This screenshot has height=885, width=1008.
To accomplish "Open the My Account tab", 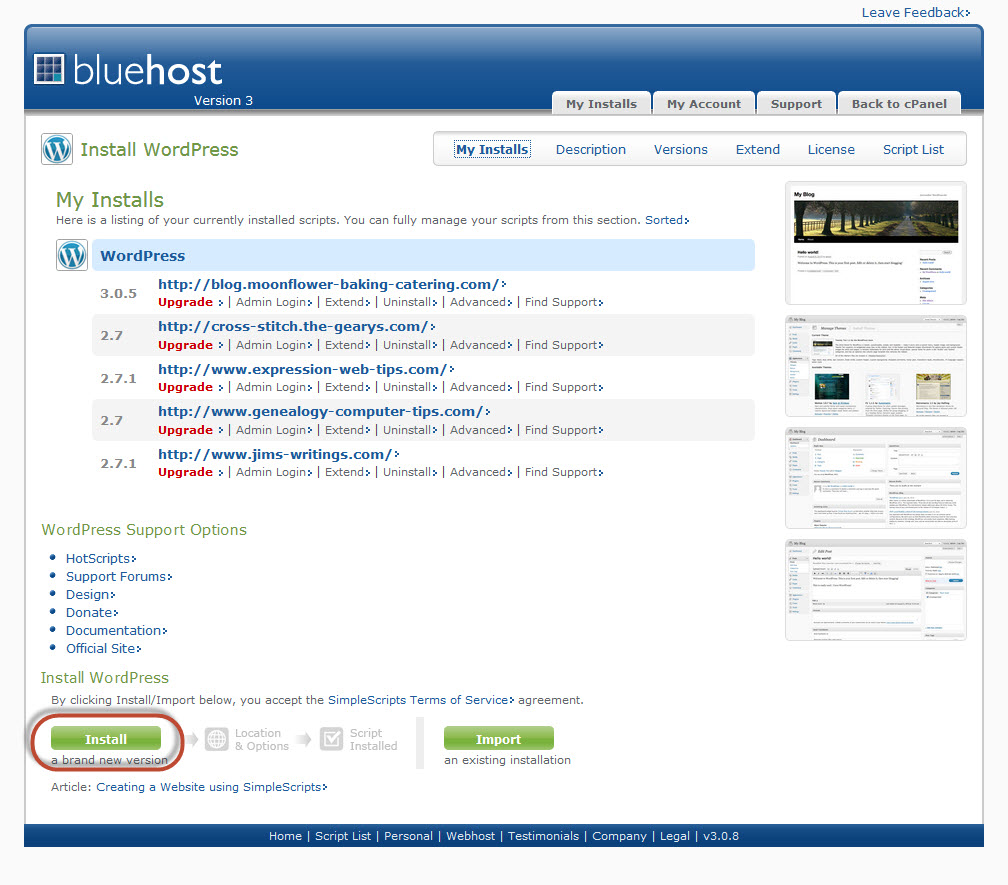I will (x=703, y=103).
